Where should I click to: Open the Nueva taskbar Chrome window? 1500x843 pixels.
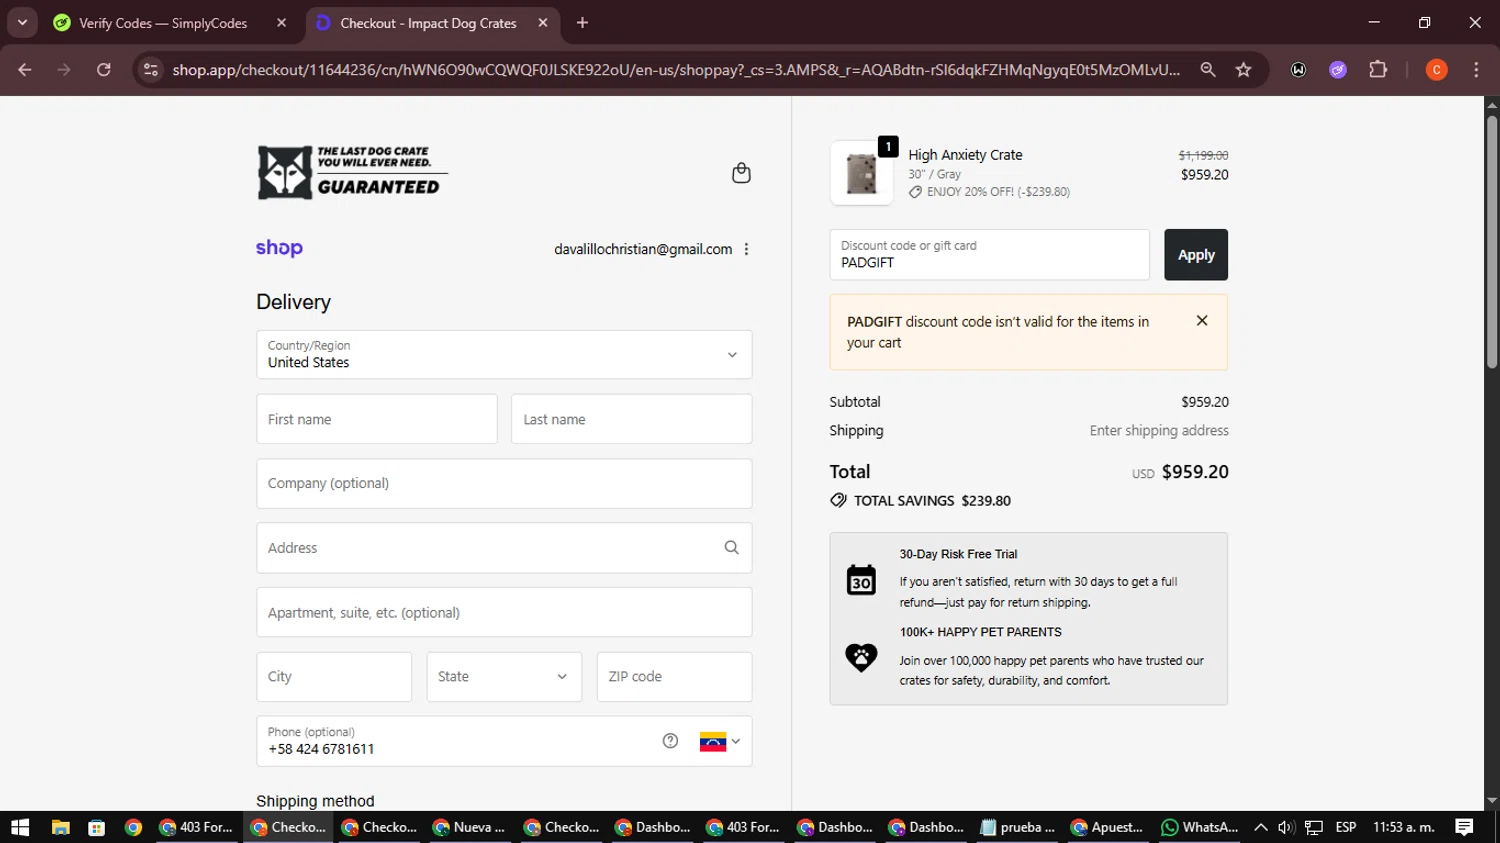point(470,827)
